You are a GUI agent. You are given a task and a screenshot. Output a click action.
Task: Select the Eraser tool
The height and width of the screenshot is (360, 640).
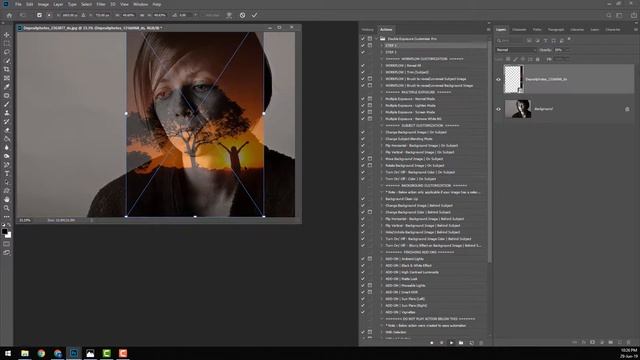click(x=7, y=130)
